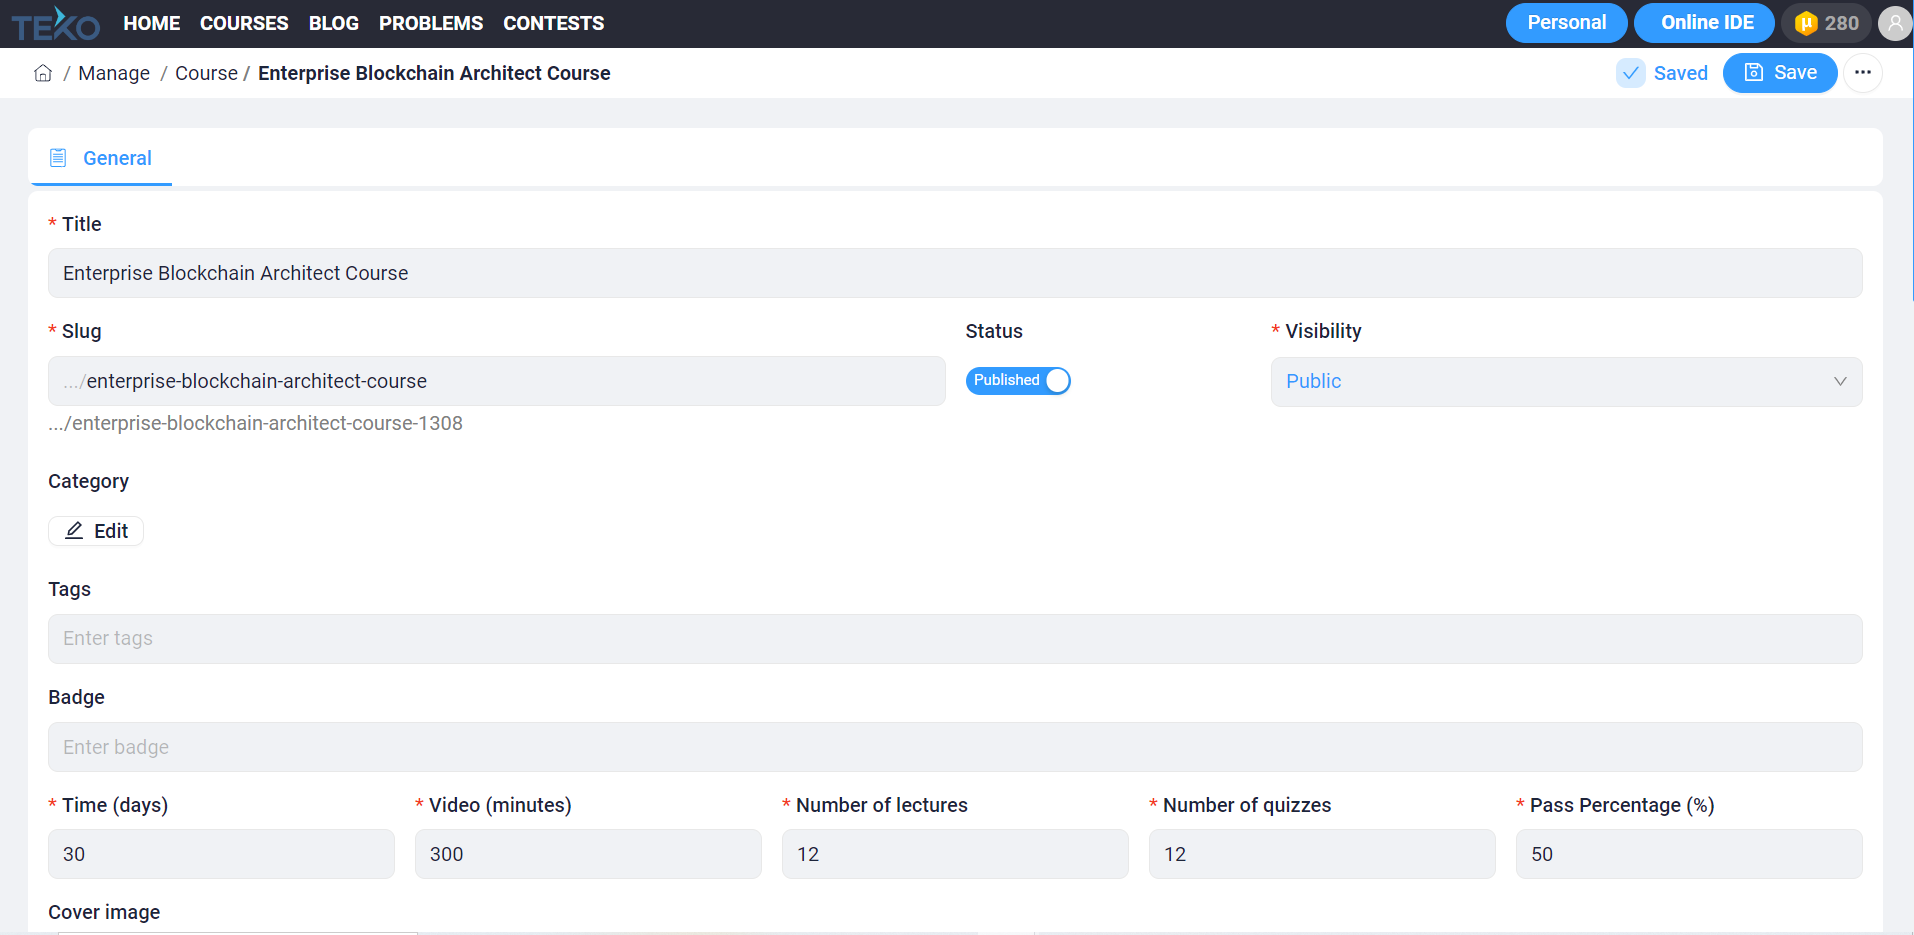Enable Personal mode
Screen dimensions: 1914x935
coord(1565,22)
